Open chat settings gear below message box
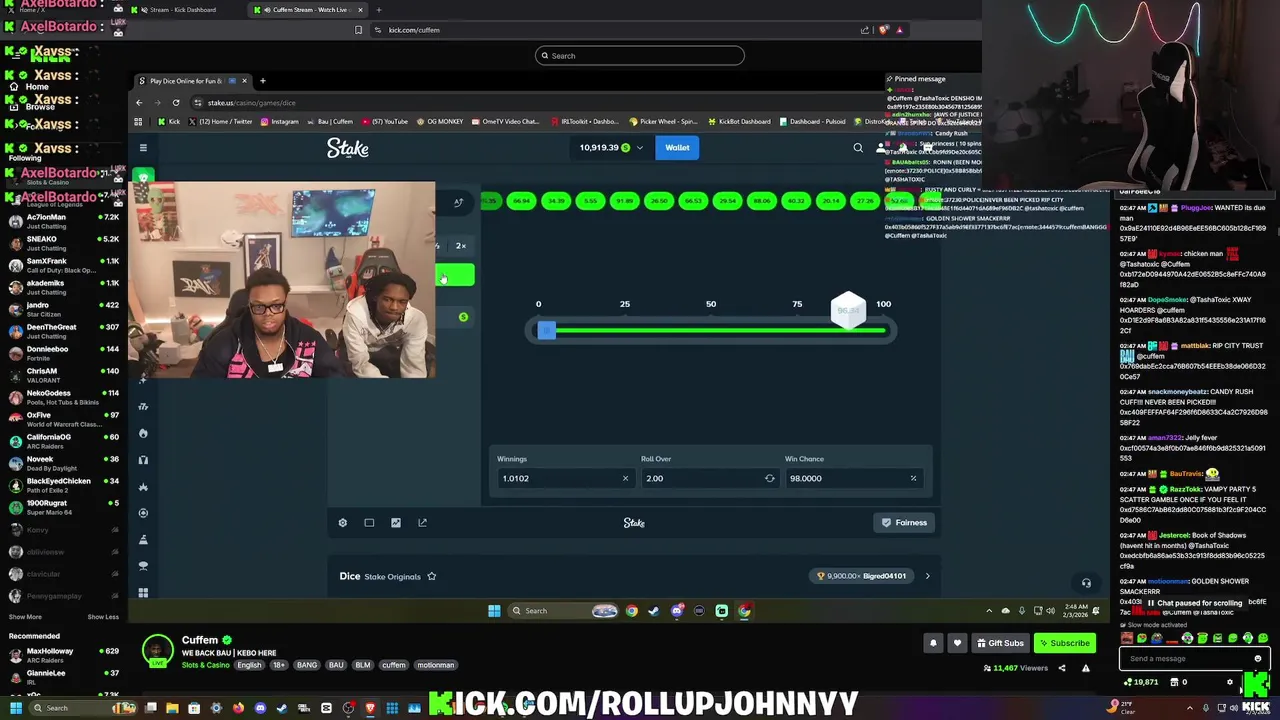 [1230, 682]
